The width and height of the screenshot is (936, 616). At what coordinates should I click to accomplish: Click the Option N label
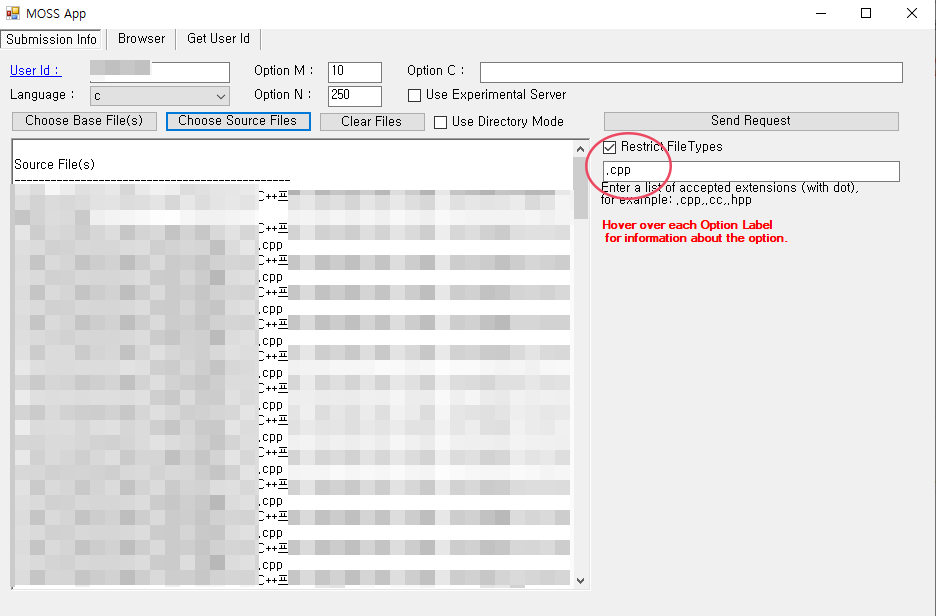click(x=283, y=94)
